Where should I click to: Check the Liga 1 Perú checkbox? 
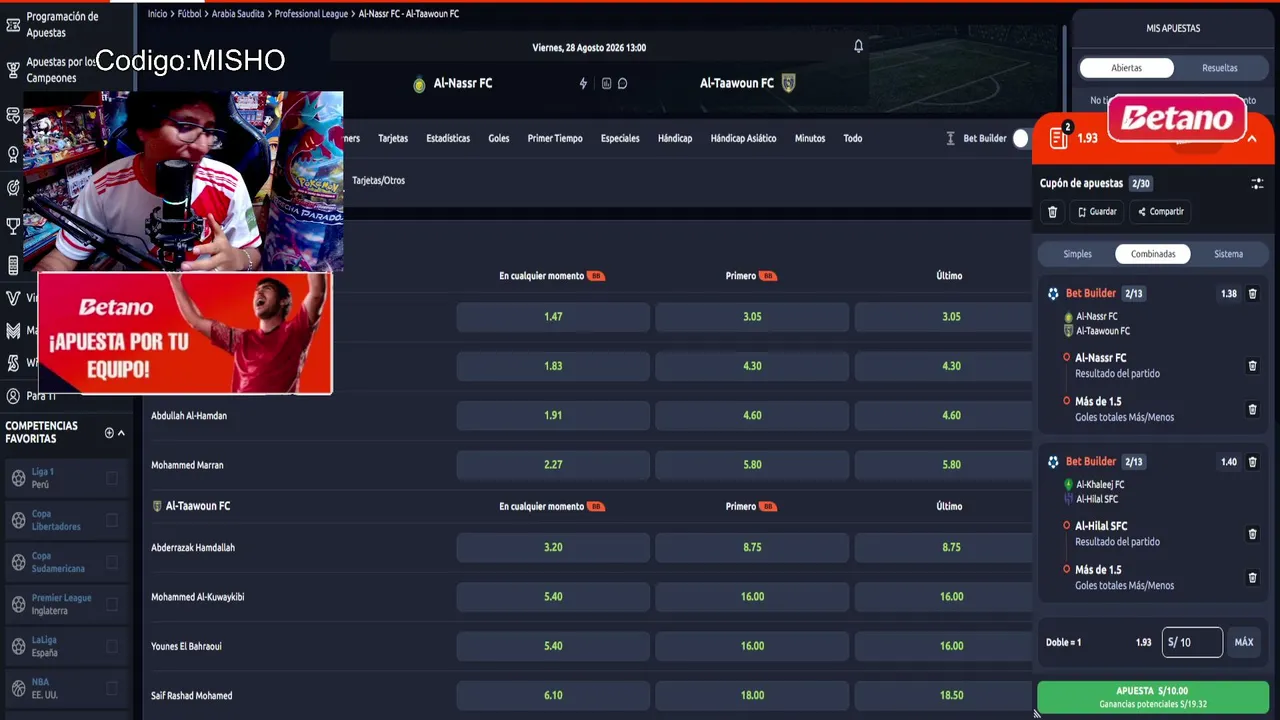112,478
